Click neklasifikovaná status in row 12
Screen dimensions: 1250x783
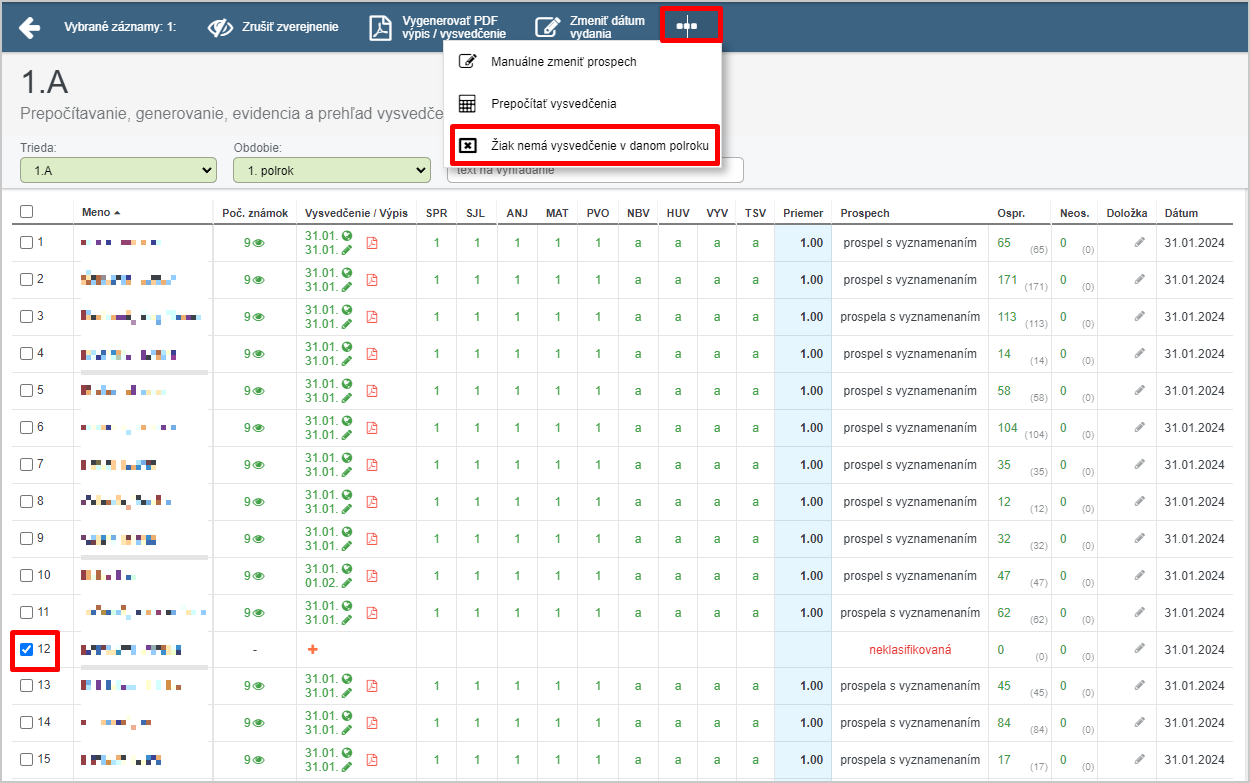pos(910,650)
